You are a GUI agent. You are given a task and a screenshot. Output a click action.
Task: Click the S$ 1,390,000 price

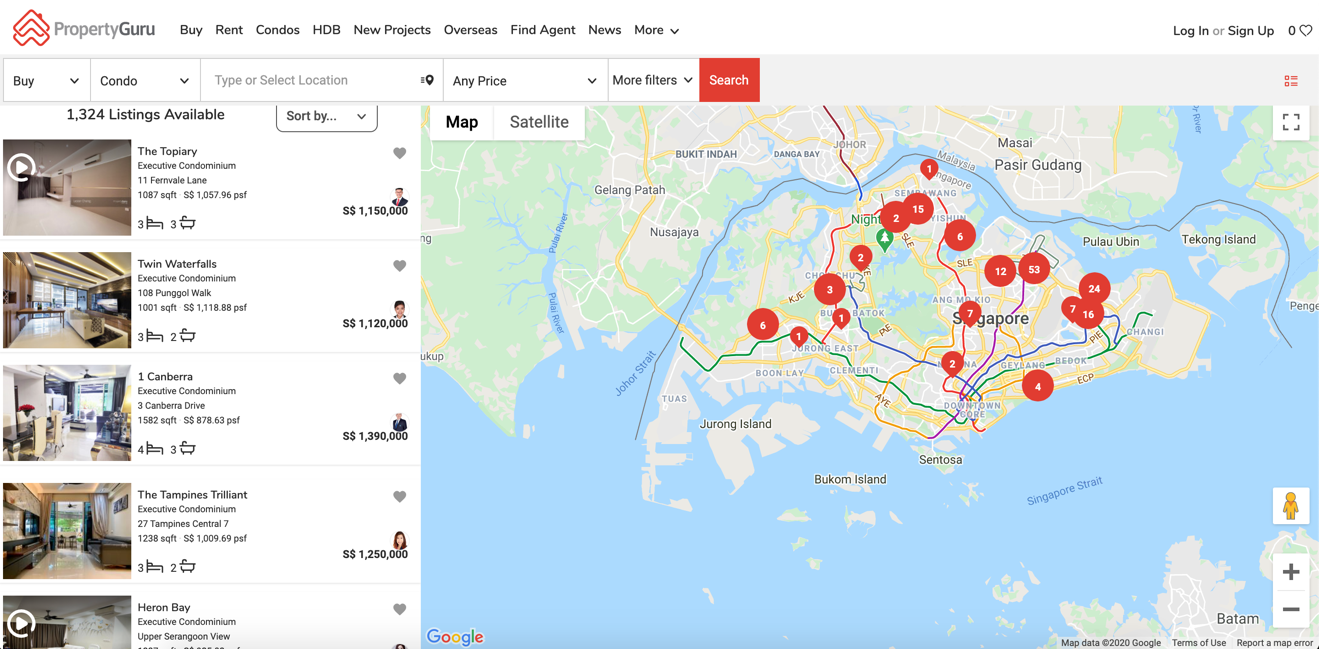375,436
